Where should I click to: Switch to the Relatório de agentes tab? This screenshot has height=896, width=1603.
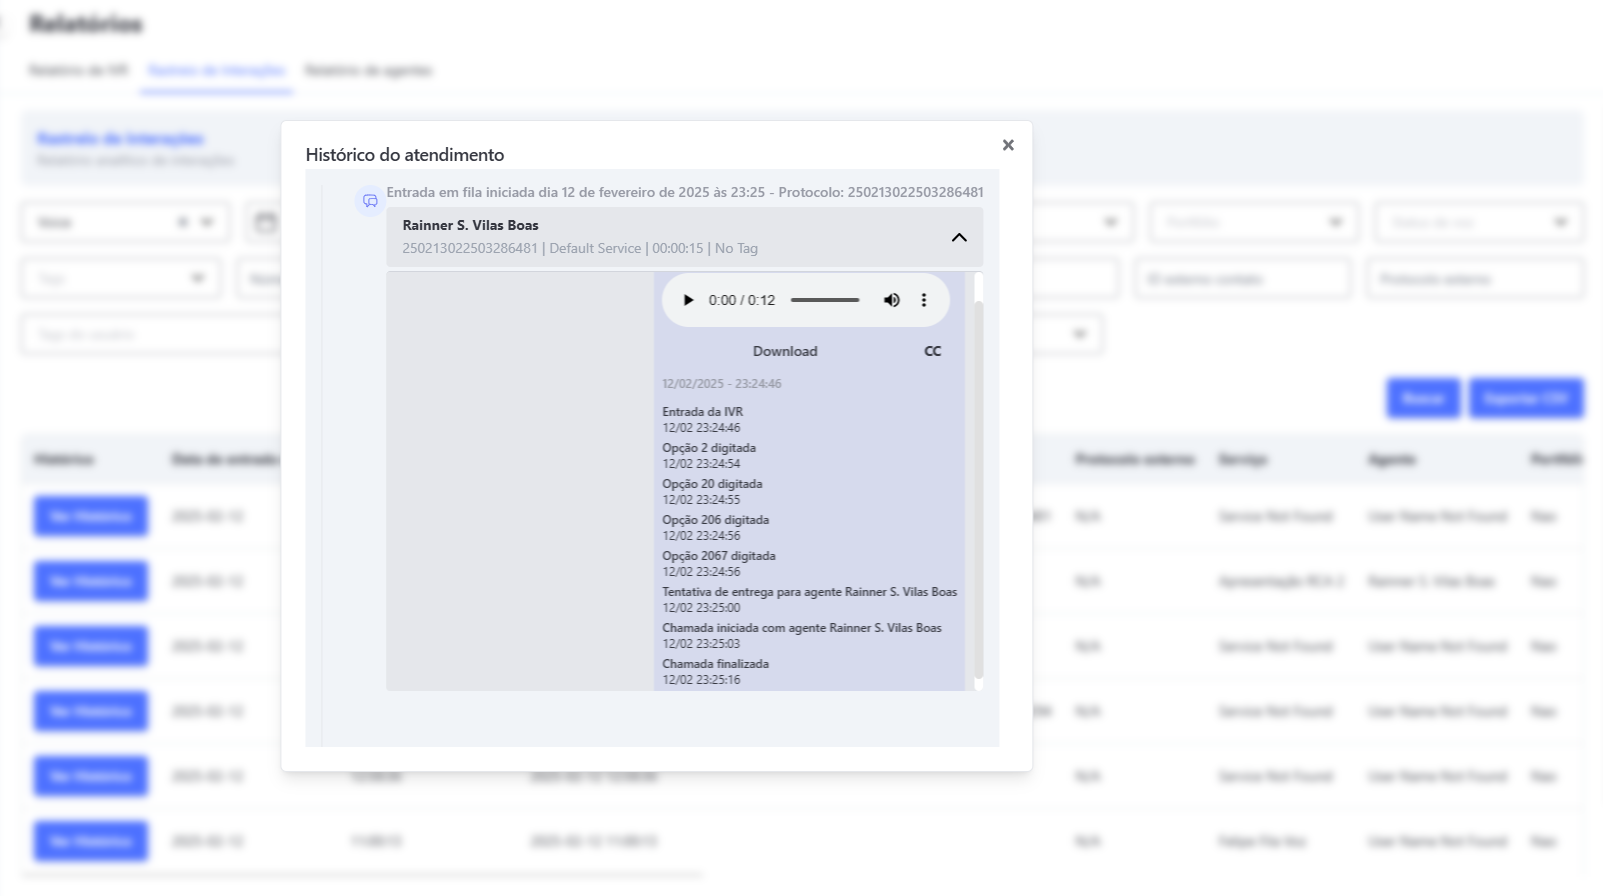click(x=368, y=70)
